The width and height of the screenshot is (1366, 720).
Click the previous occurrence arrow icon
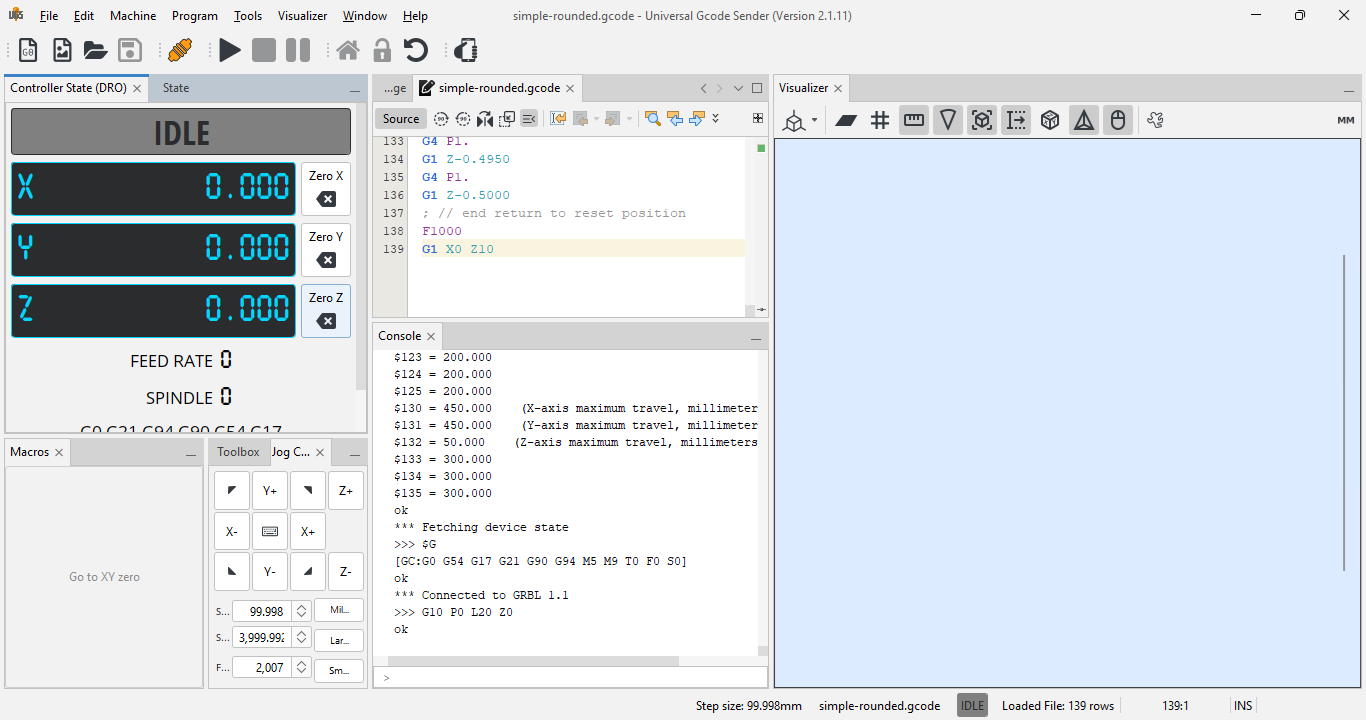coord(675,118)
